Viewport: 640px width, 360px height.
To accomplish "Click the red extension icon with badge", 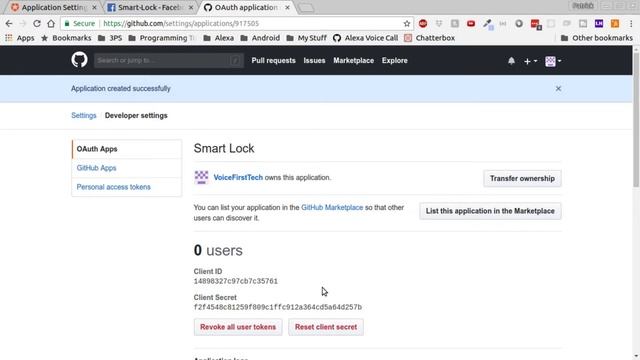I will 535,24.
